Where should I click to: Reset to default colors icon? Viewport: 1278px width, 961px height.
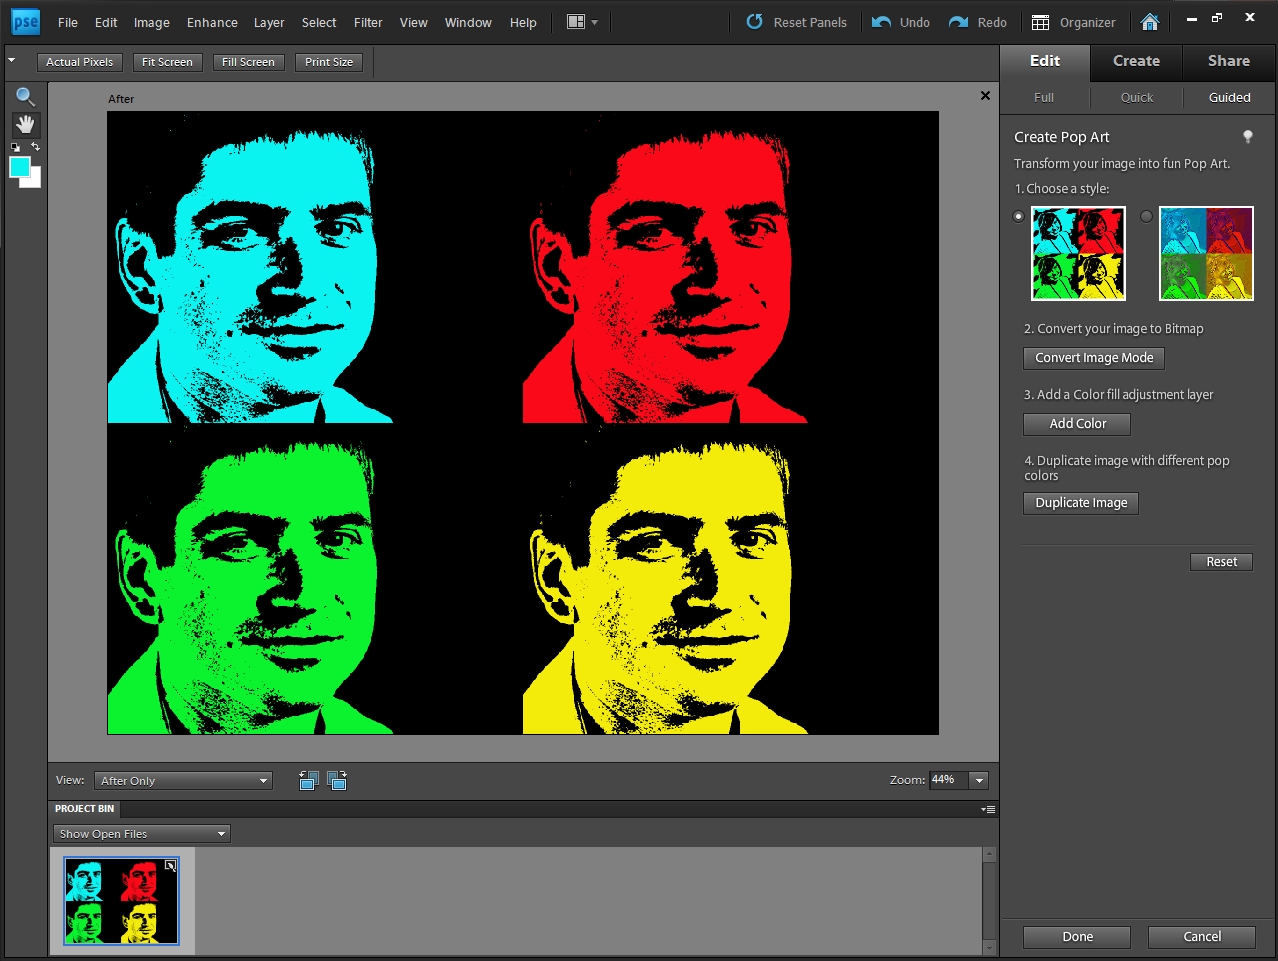(15, 147)
